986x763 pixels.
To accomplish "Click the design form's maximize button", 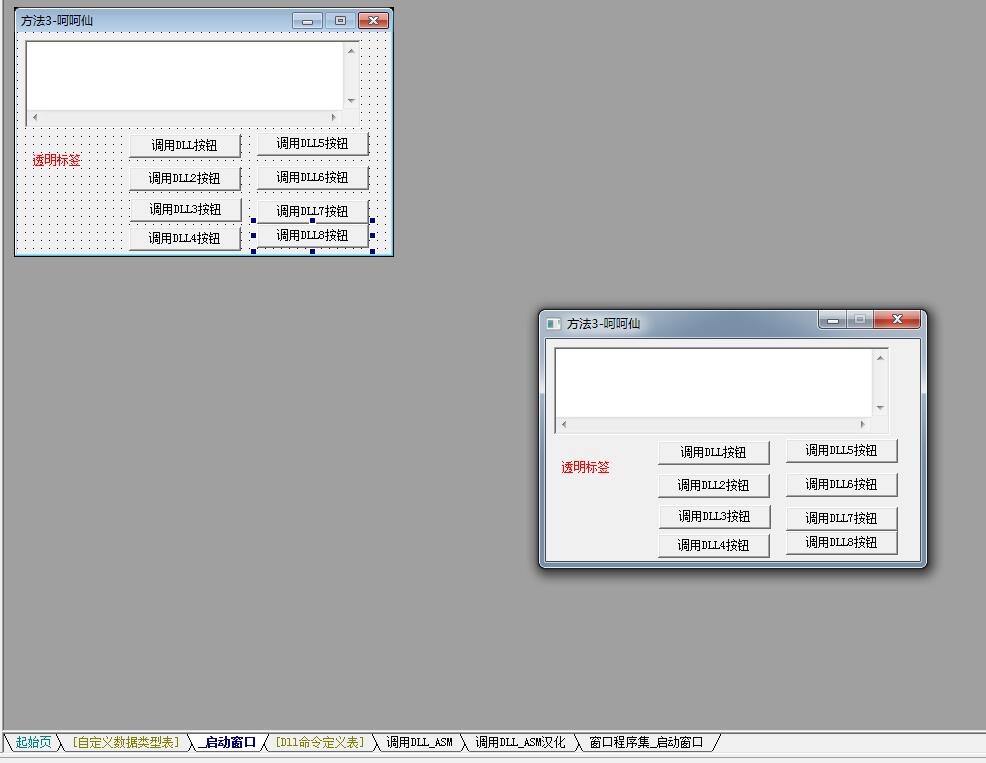I will click(x=340, y=21).
